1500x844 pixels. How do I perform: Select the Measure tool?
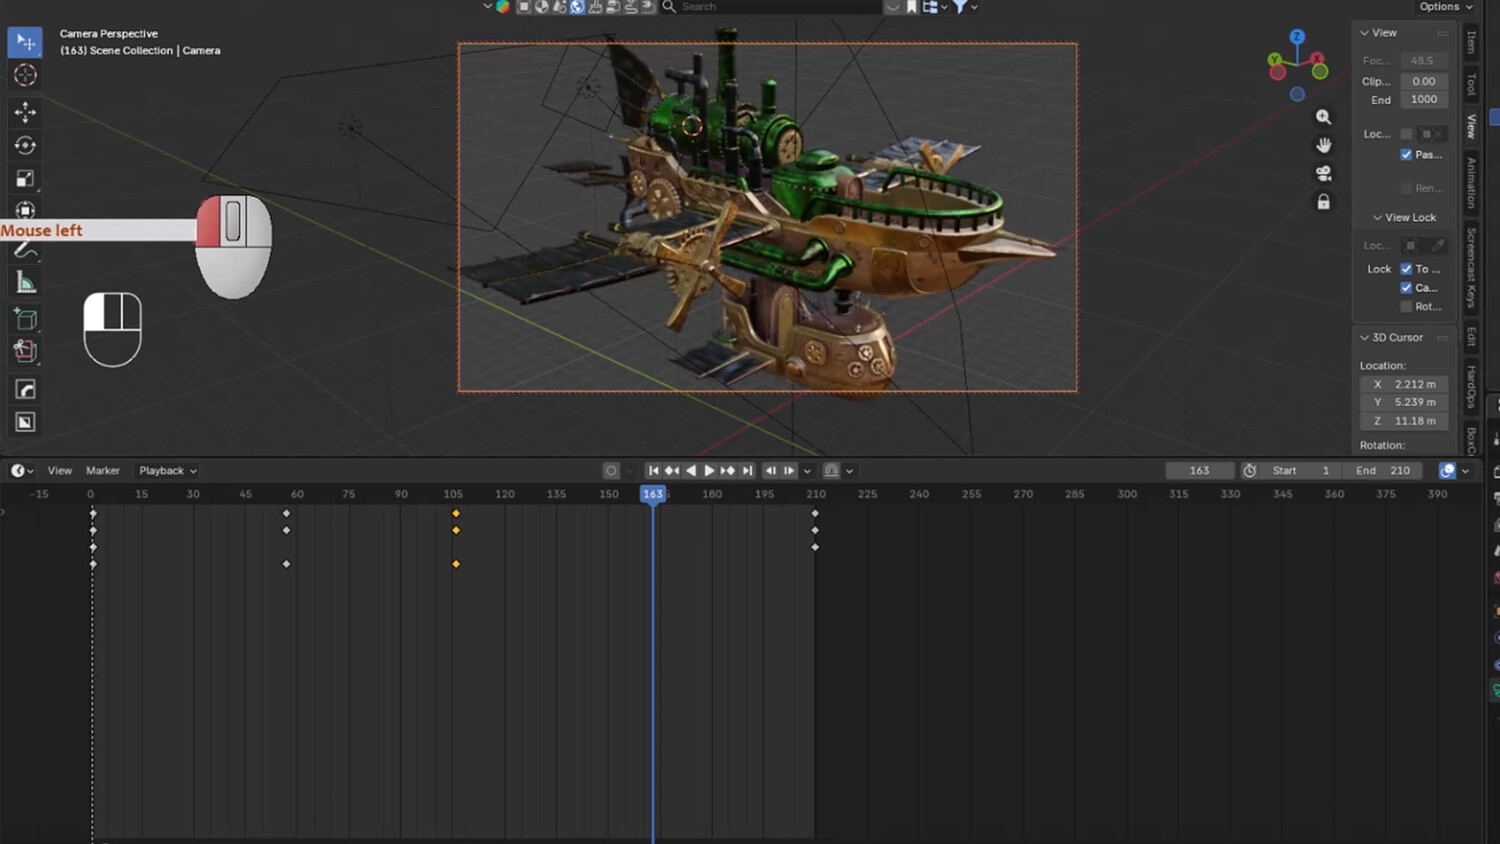25,283
